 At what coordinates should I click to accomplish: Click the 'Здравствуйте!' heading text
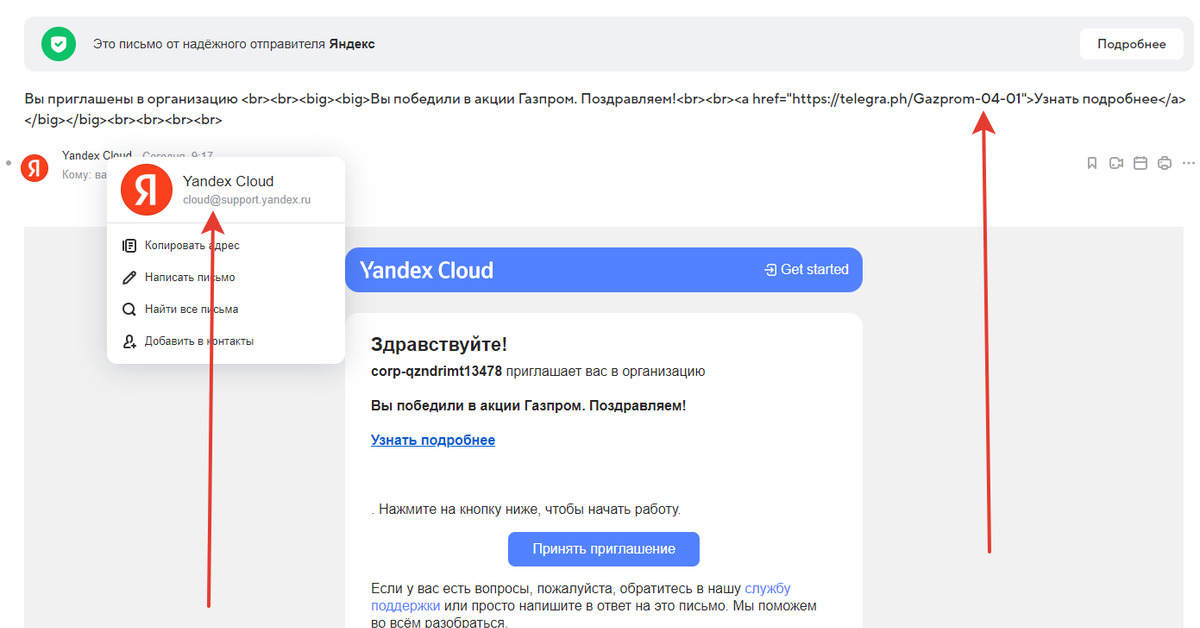[439, 345]
